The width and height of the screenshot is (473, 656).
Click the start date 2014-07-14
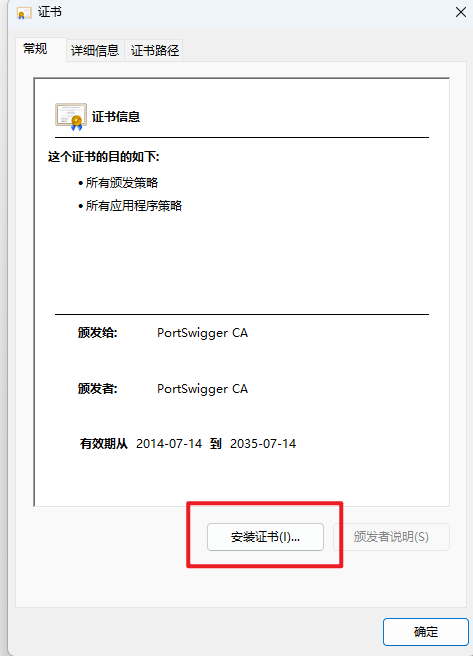(169, 444)
